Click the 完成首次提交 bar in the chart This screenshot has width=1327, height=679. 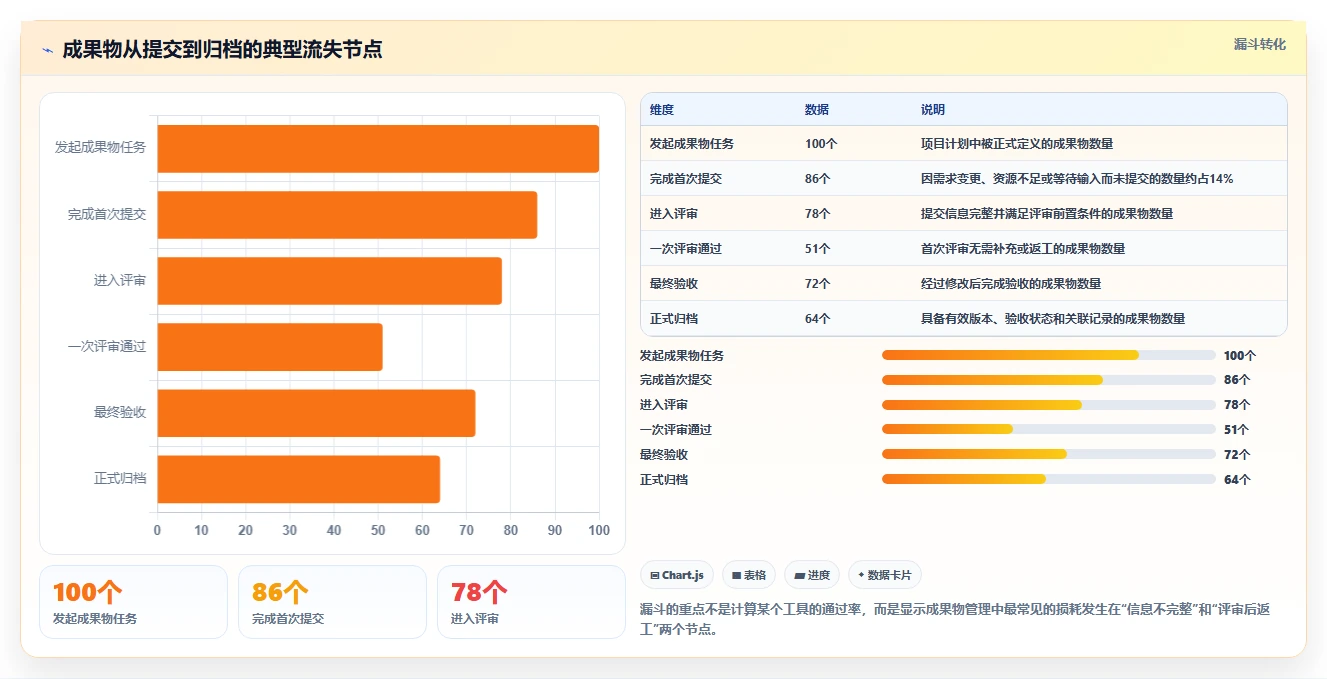tap(347, 215)
